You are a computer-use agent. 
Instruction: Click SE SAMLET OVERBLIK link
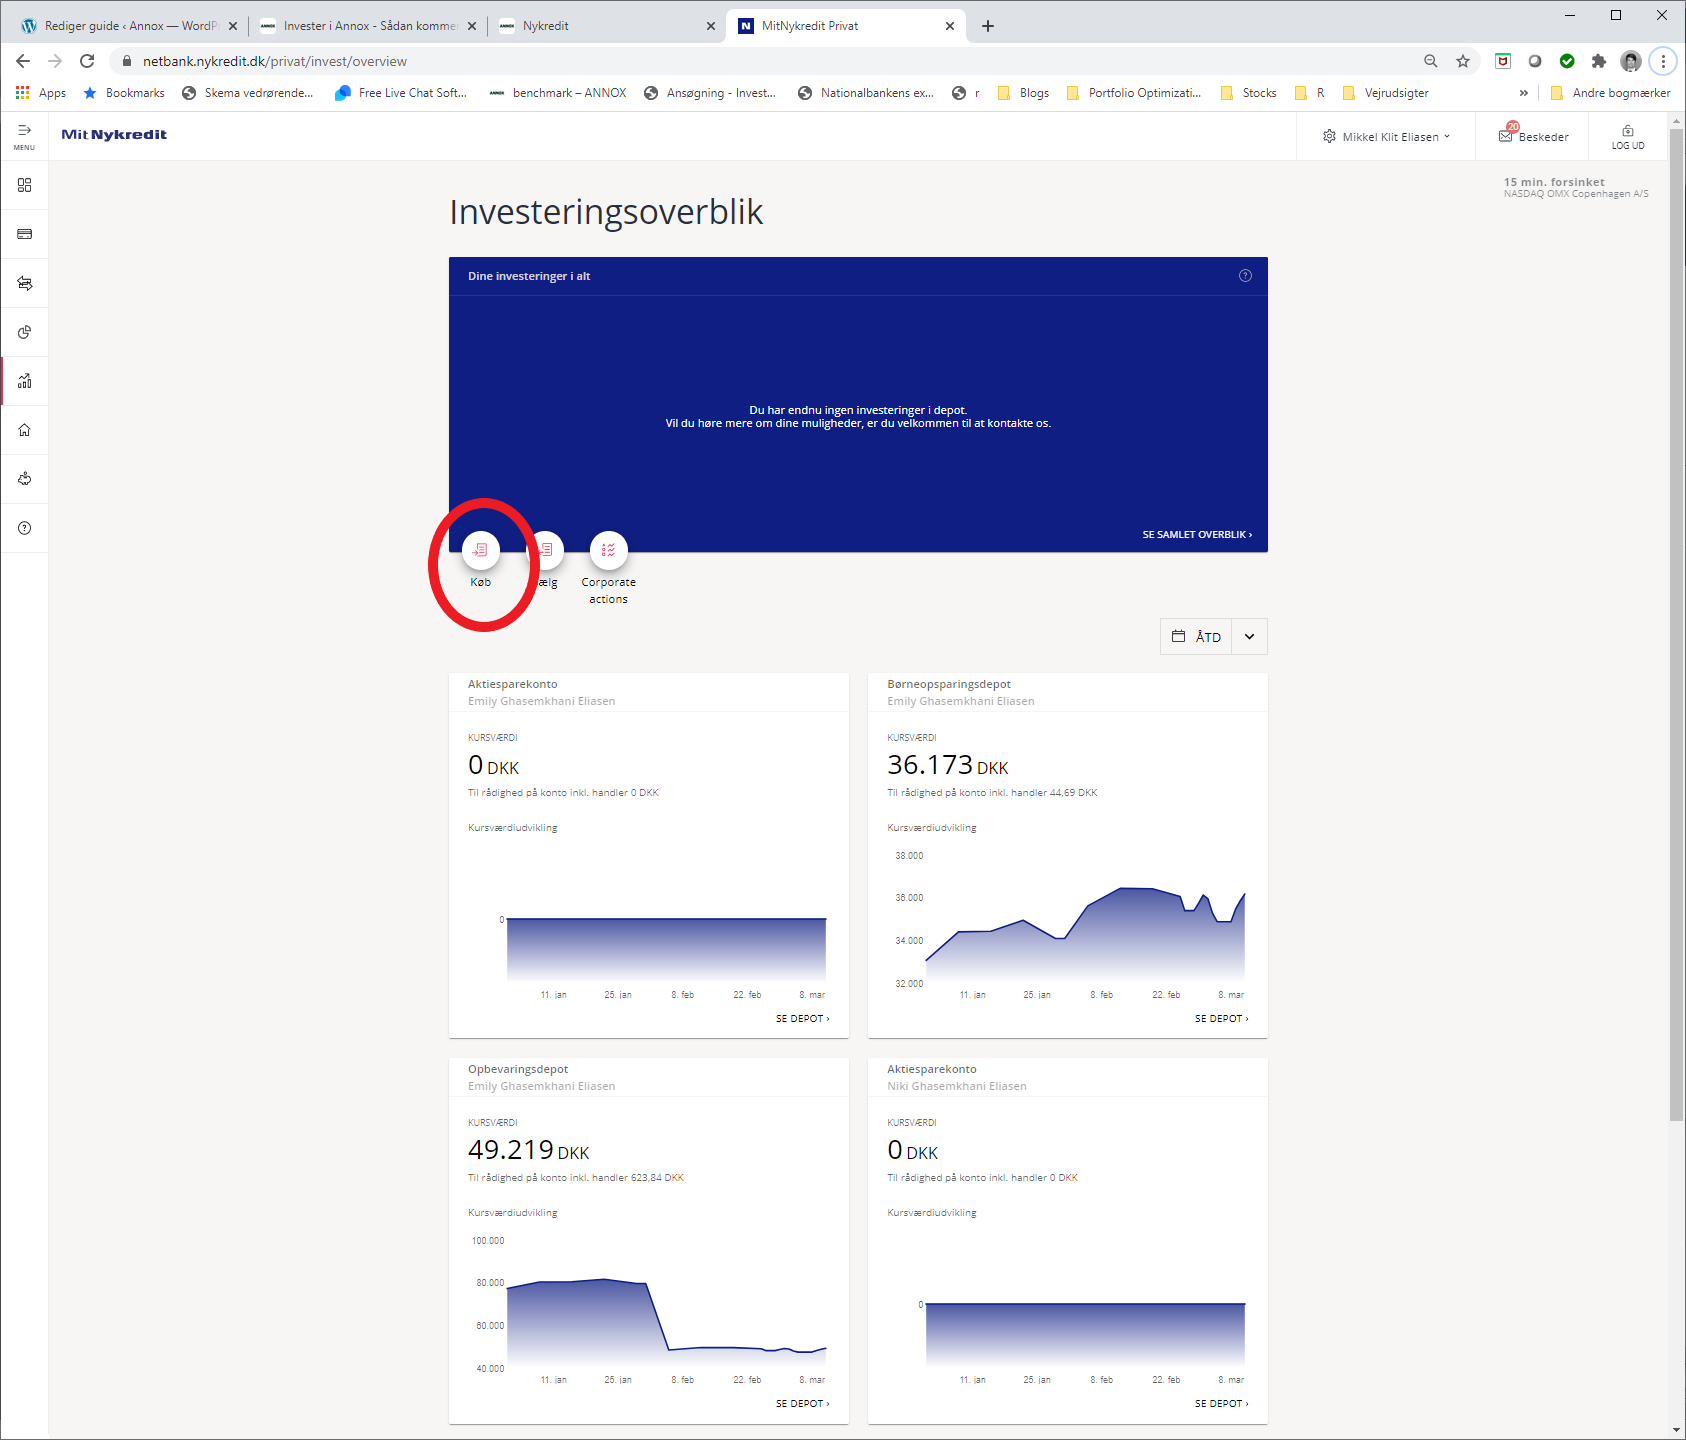tap(1197, 535)
